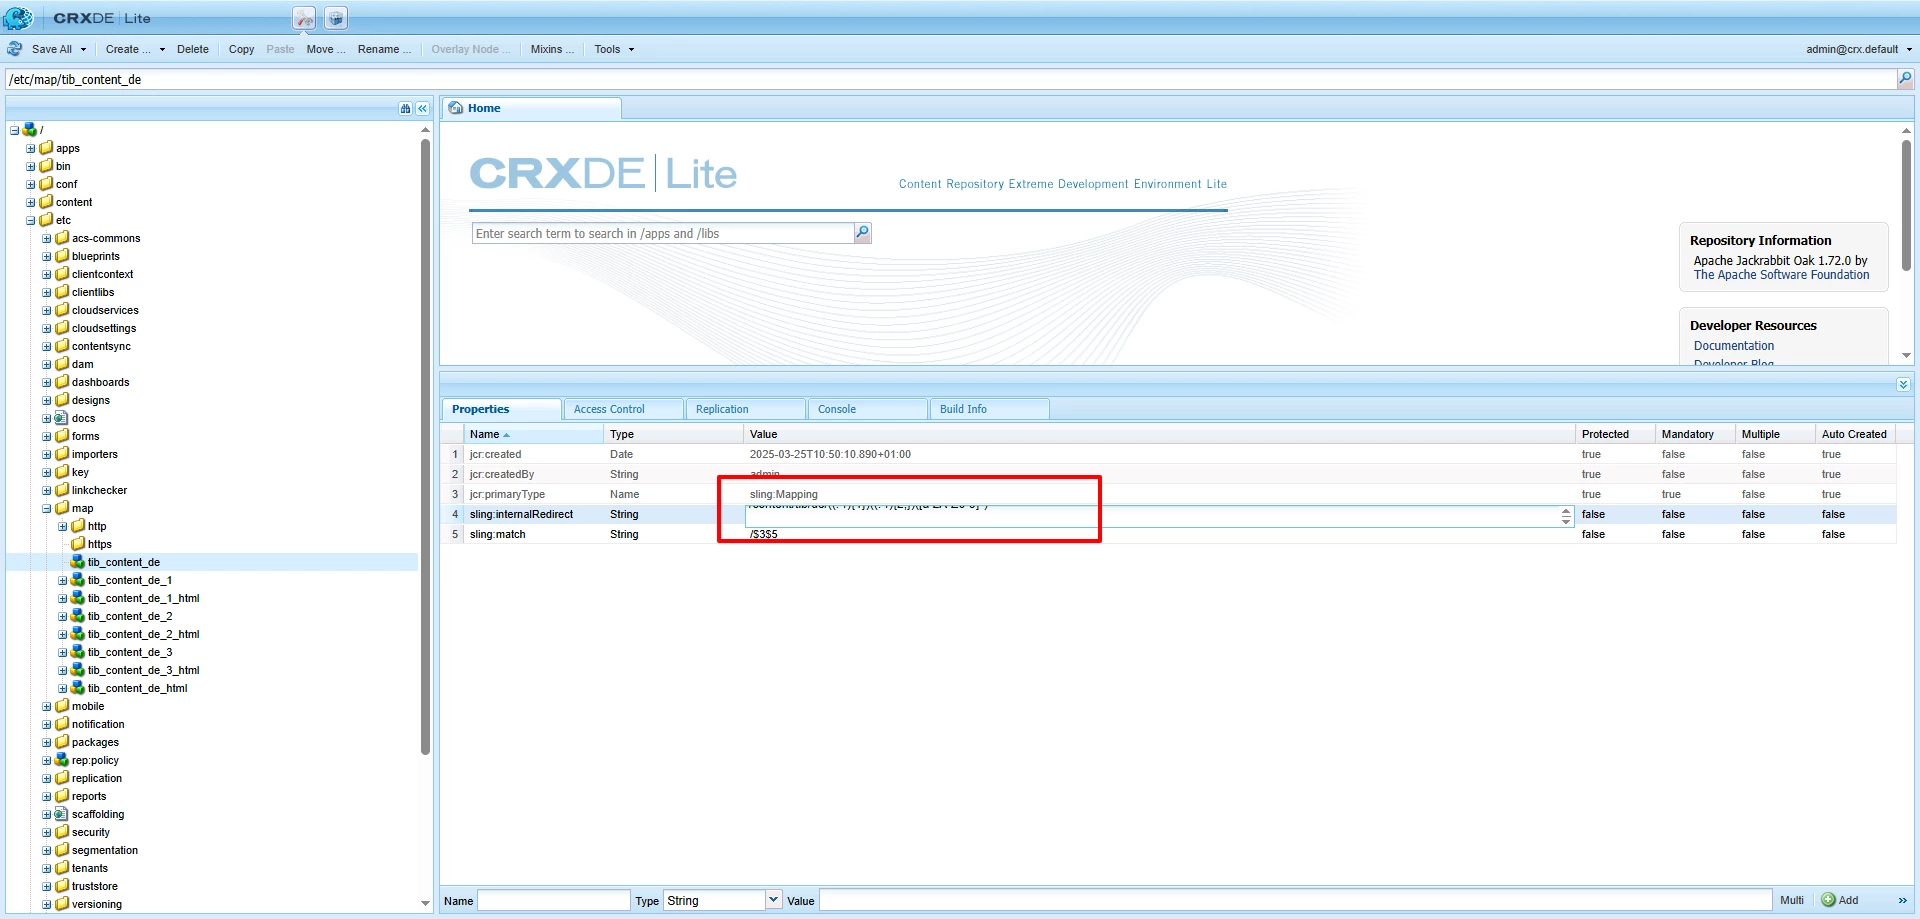The width and height of the screenshot is (1920, 919).
Task: Click the Save All refresh icon
Action: point(15,49)
